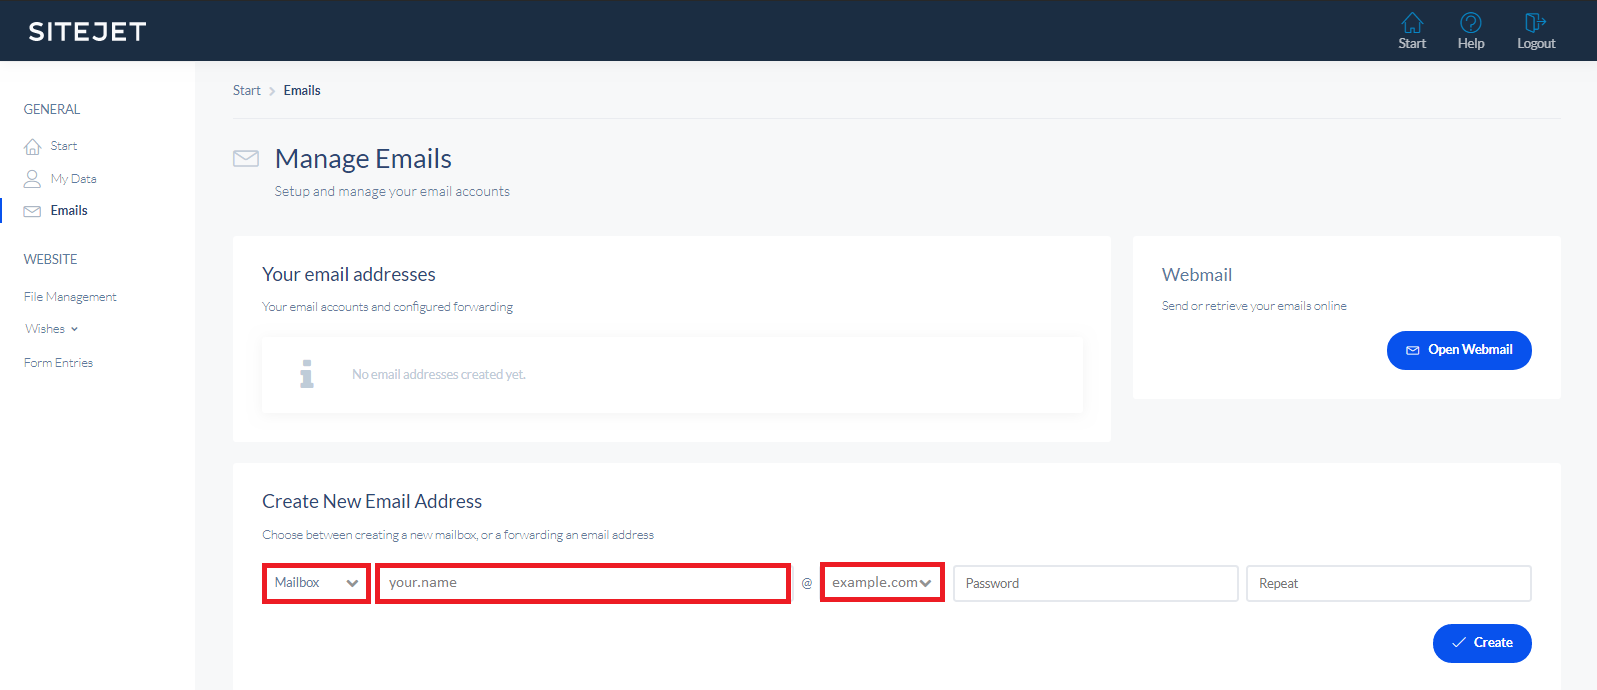Viewport: 1597px width, 690px height.
Task: Click the Emails envelope icon in sidebar
Action: pos(33,211)
